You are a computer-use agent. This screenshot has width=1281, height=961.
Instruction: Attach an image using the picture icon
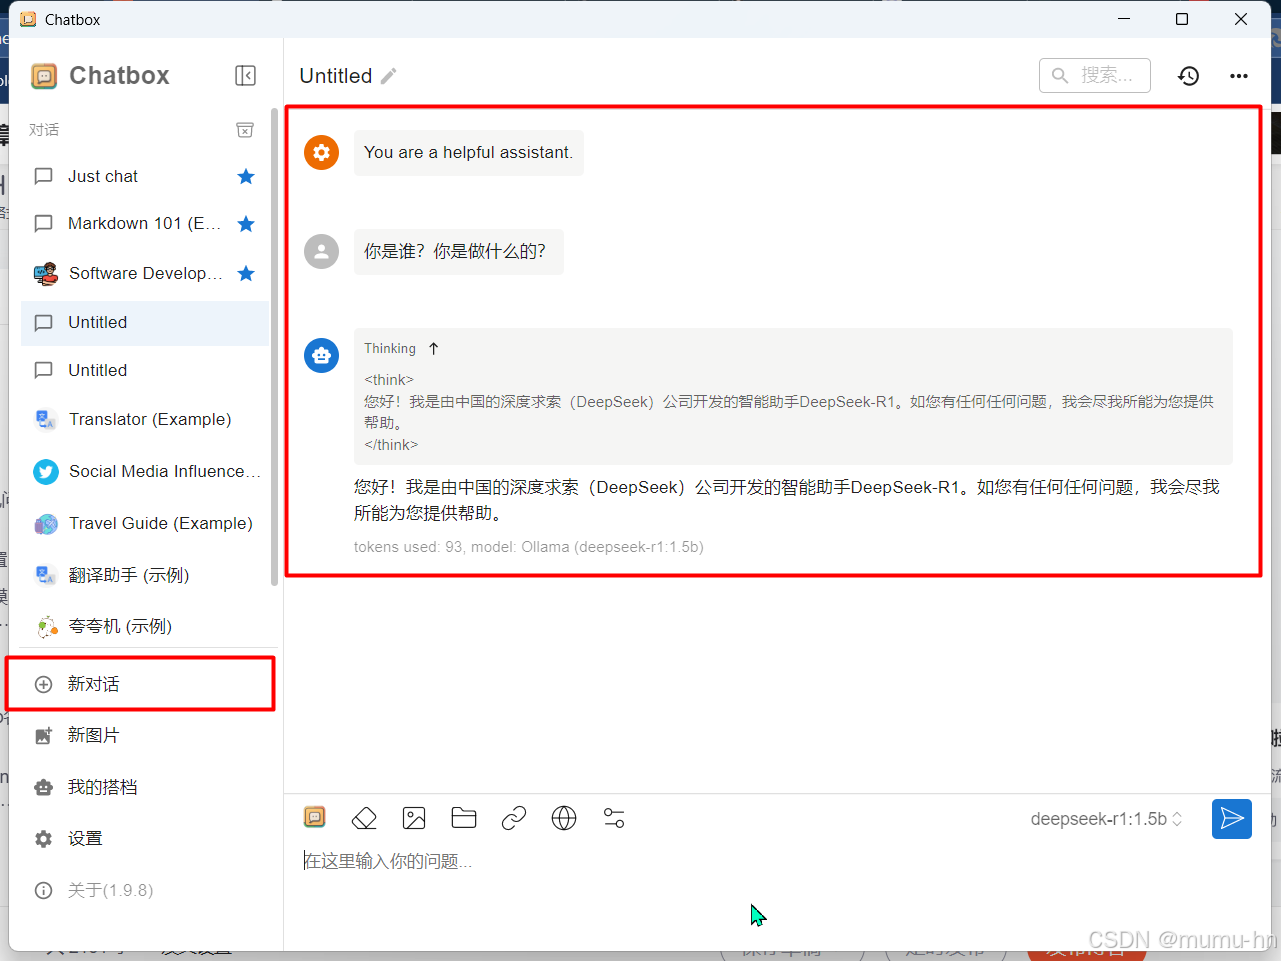pos(414,818)
